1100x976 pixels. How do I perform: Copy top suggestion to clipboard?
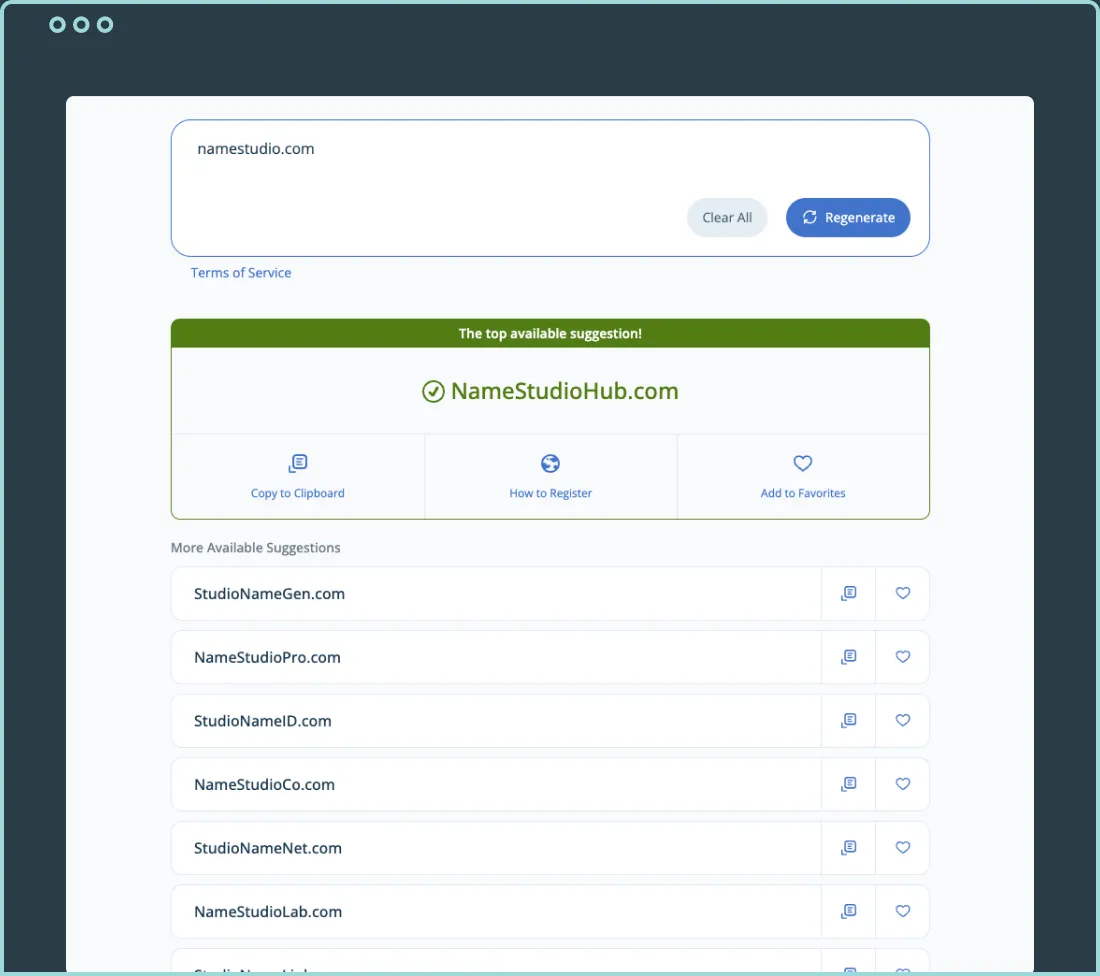pos(298,476)
